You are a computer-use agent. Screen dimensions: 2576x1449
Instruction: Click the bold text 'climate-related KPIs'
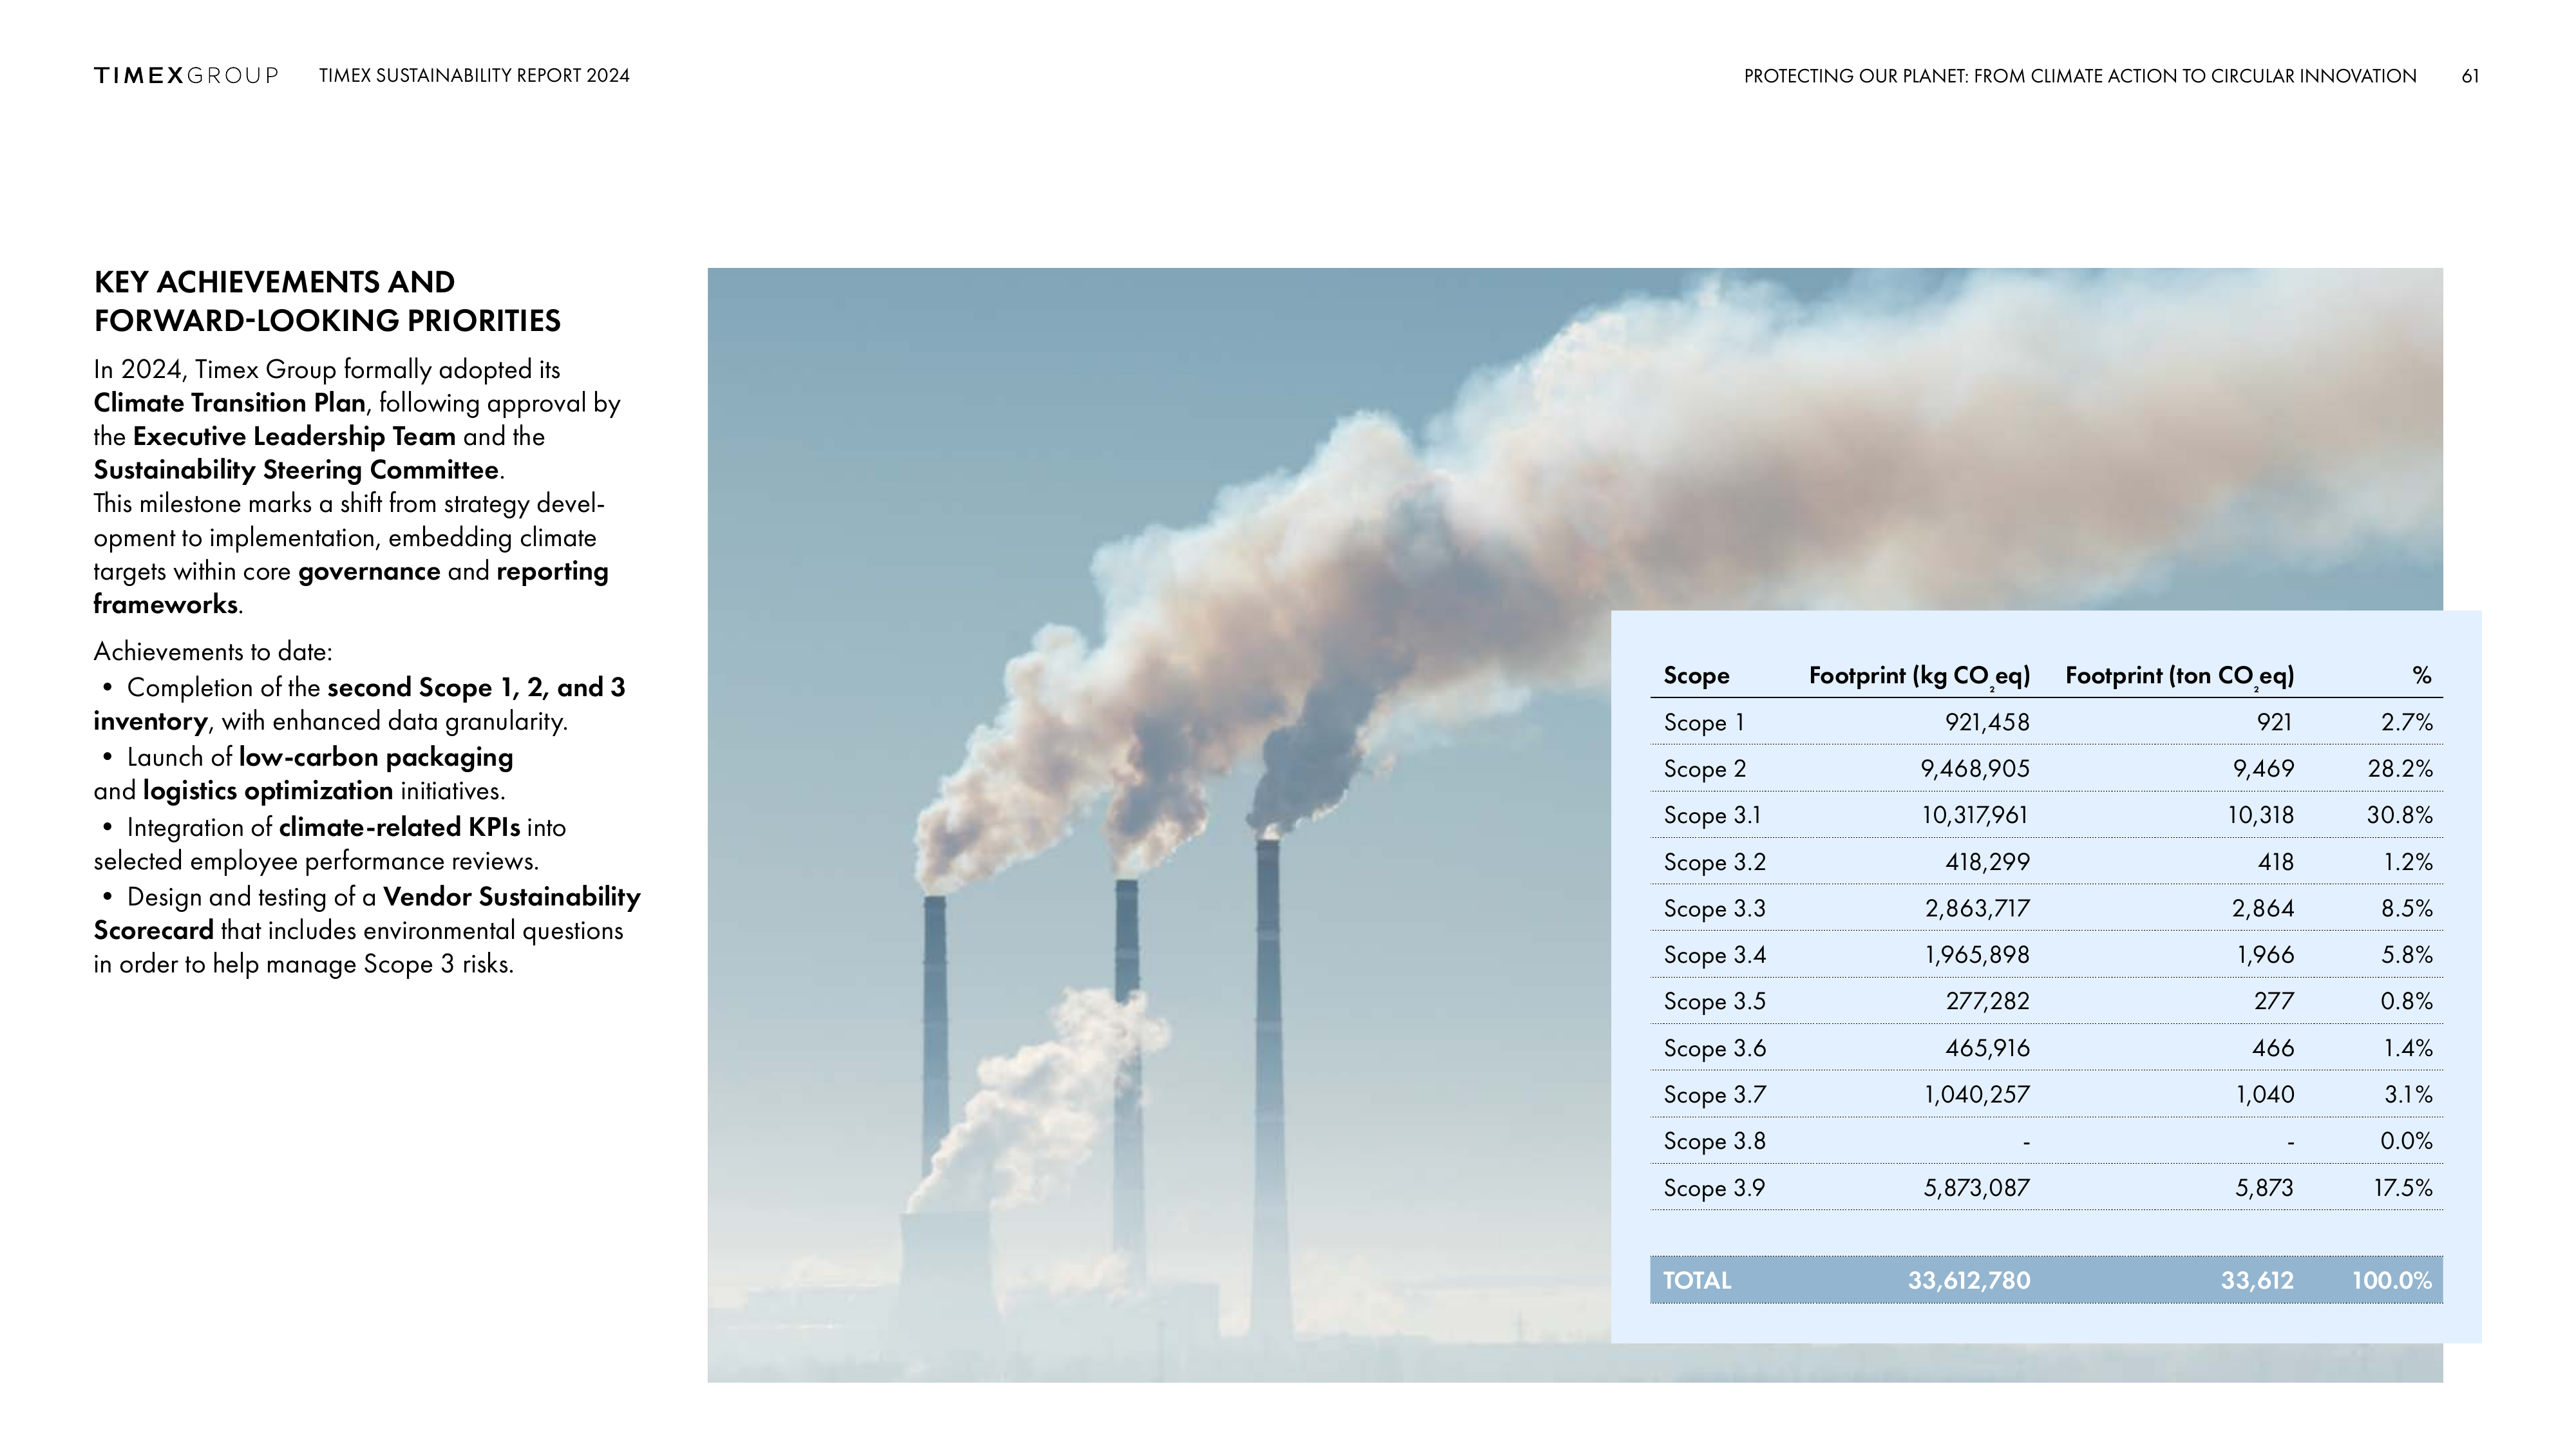point(399,827)
